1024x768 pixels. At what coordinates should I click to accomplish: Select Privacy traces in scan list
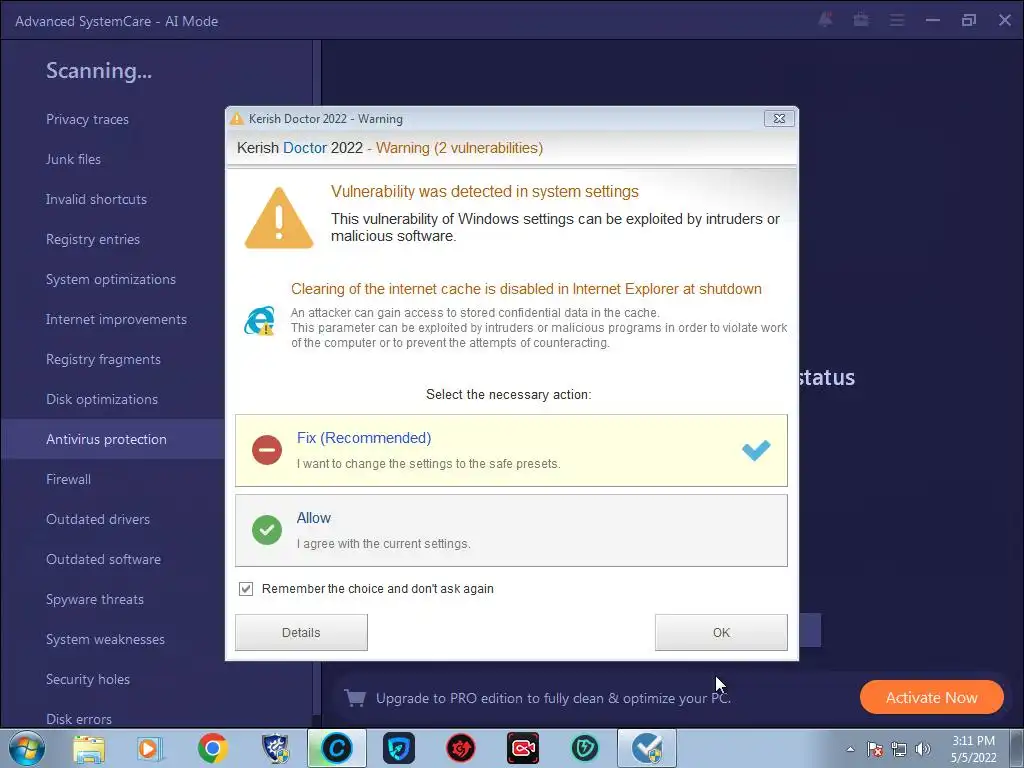point(88,120)
